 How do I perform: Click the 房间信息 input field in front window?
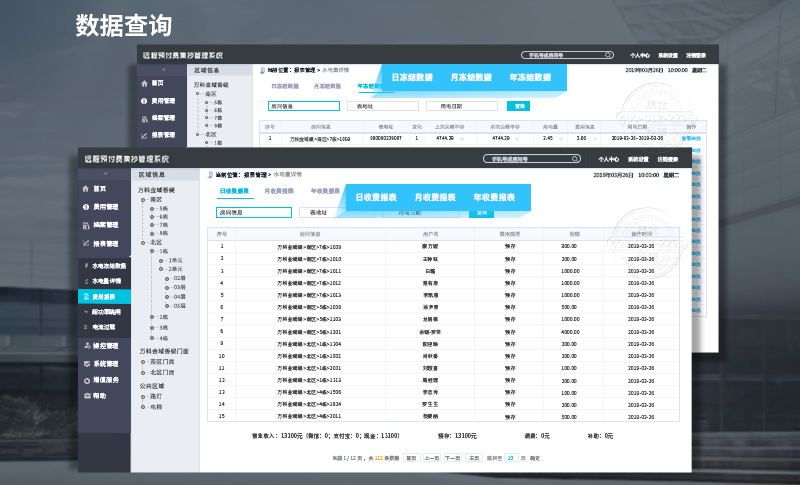[254, 212]
